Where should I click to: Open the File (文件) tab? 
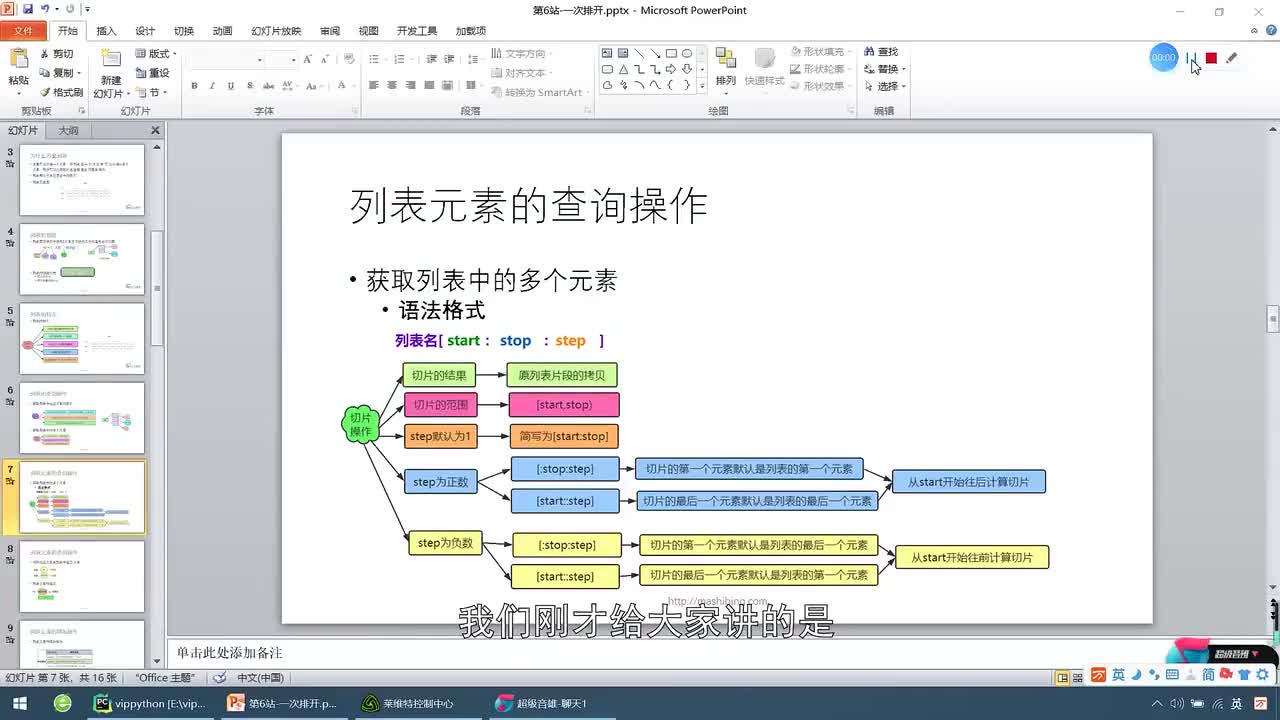(22, 31)
